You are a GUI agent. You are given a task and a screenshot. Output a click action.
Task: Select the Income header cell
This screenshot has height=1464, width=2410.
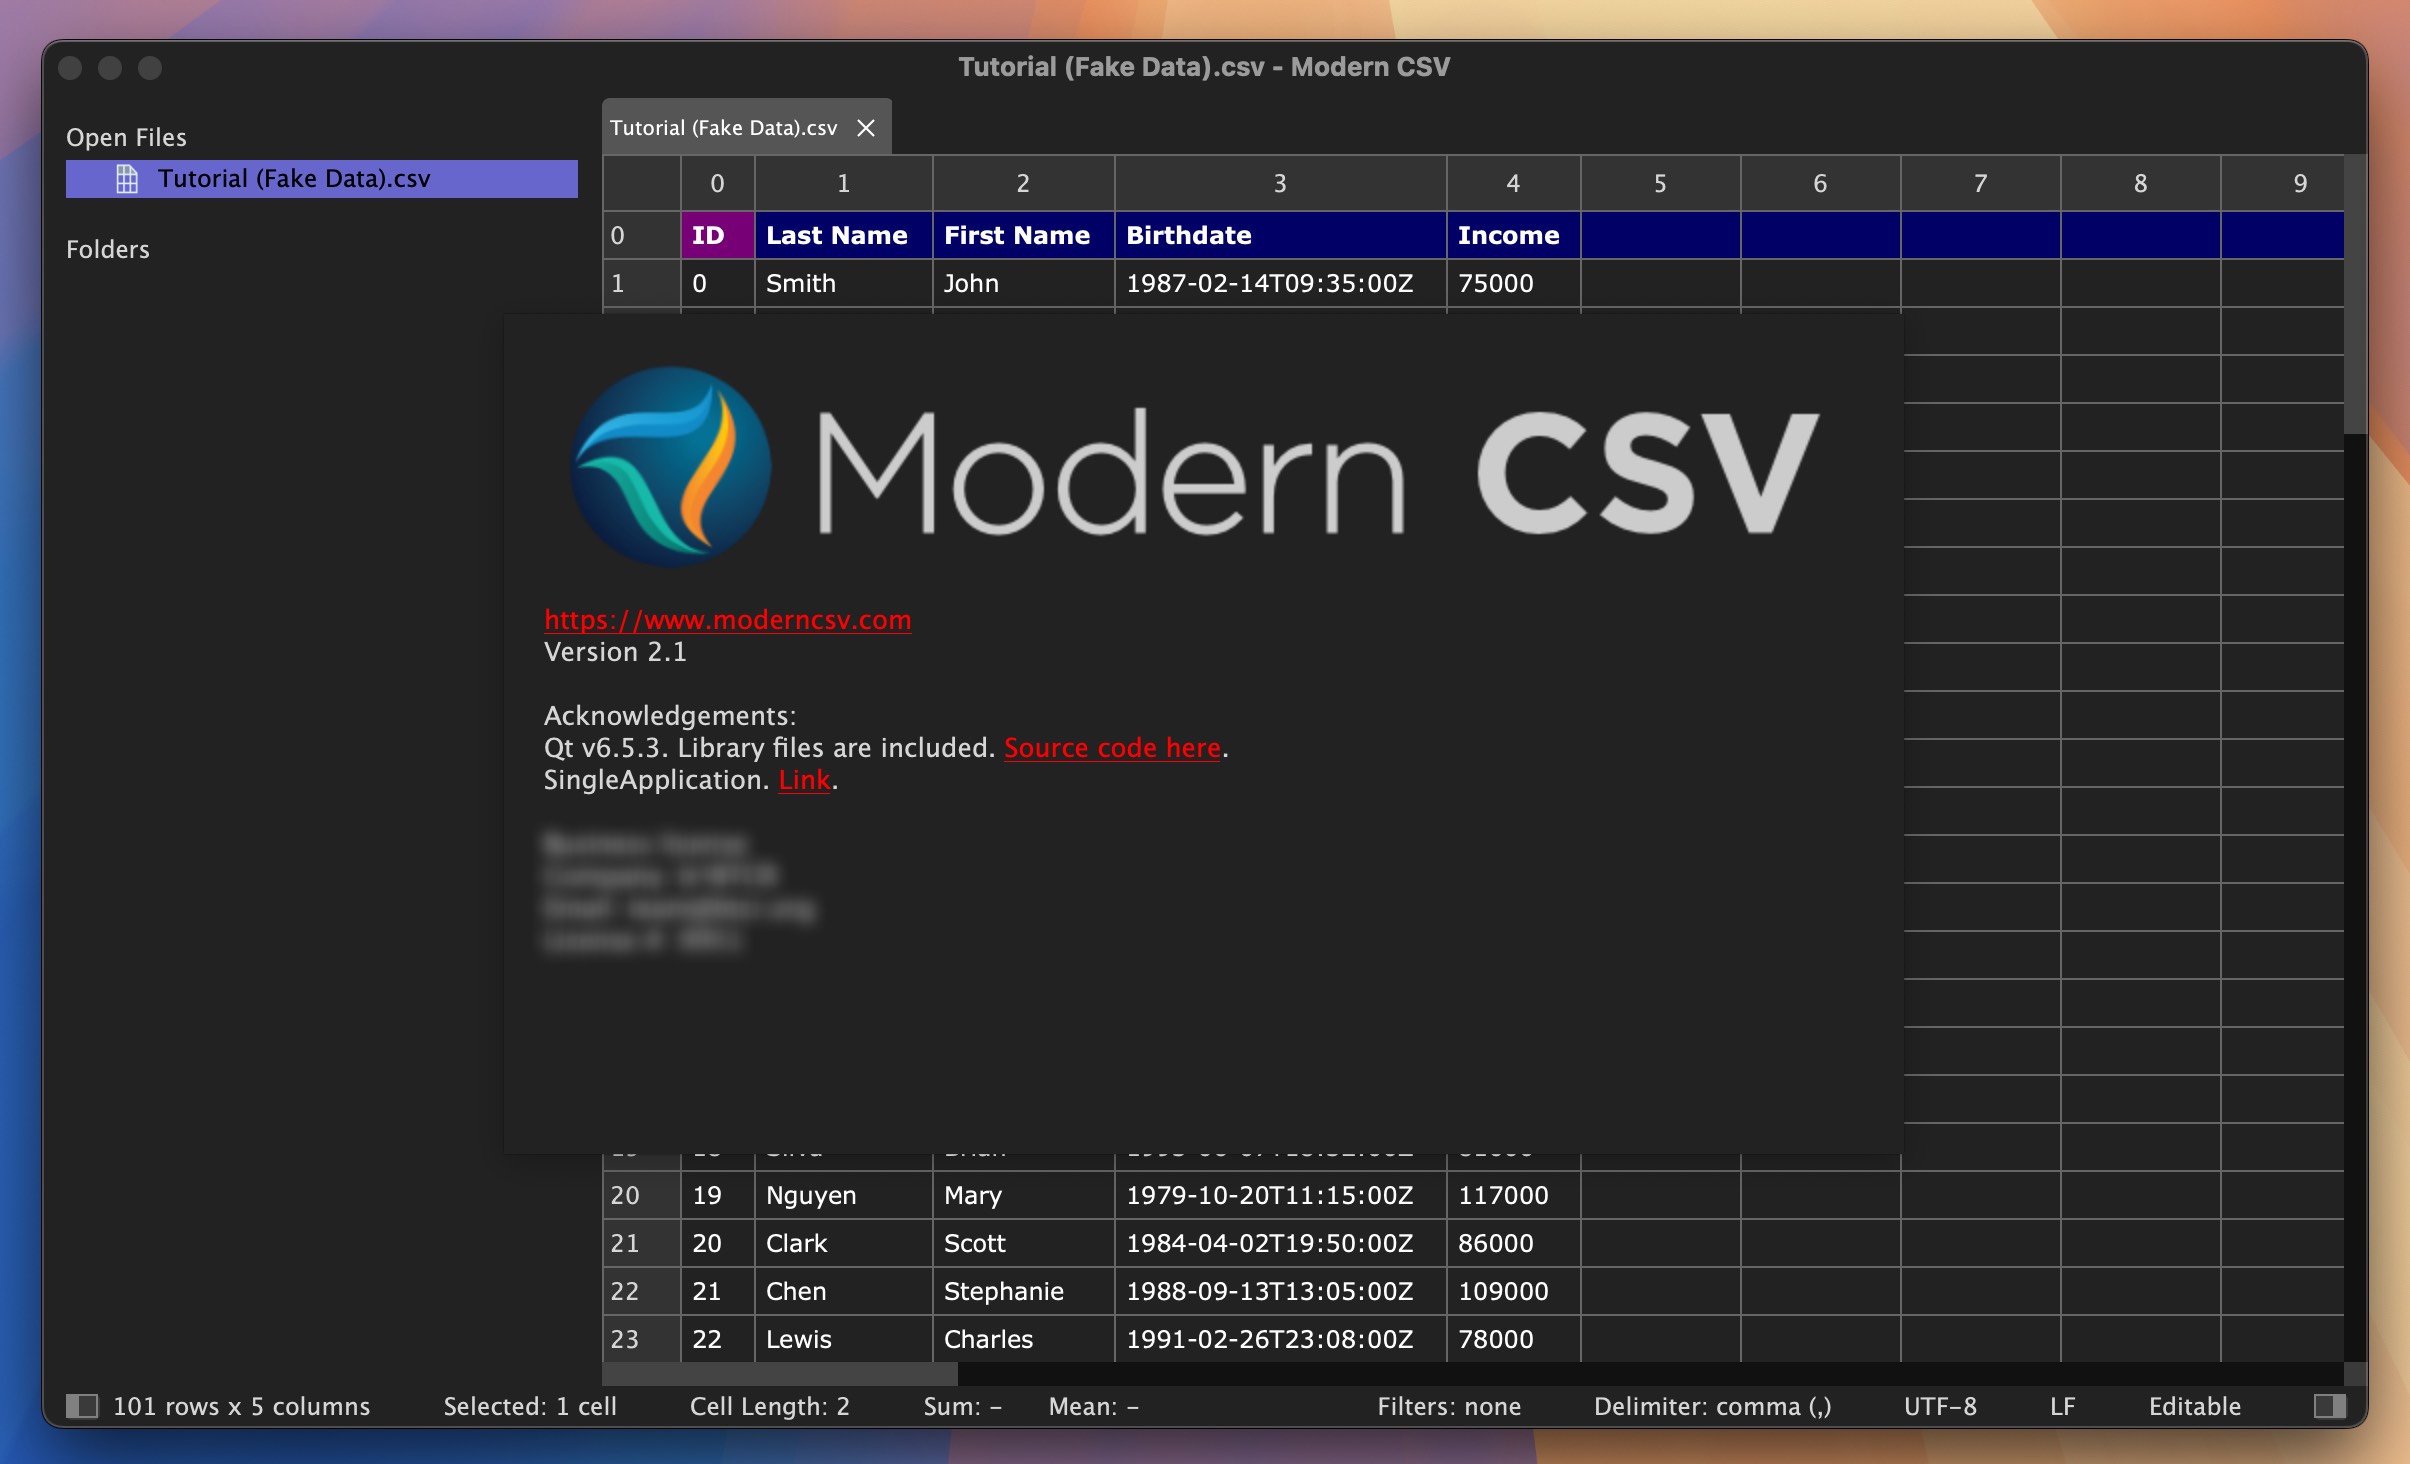coord(1514,235)
